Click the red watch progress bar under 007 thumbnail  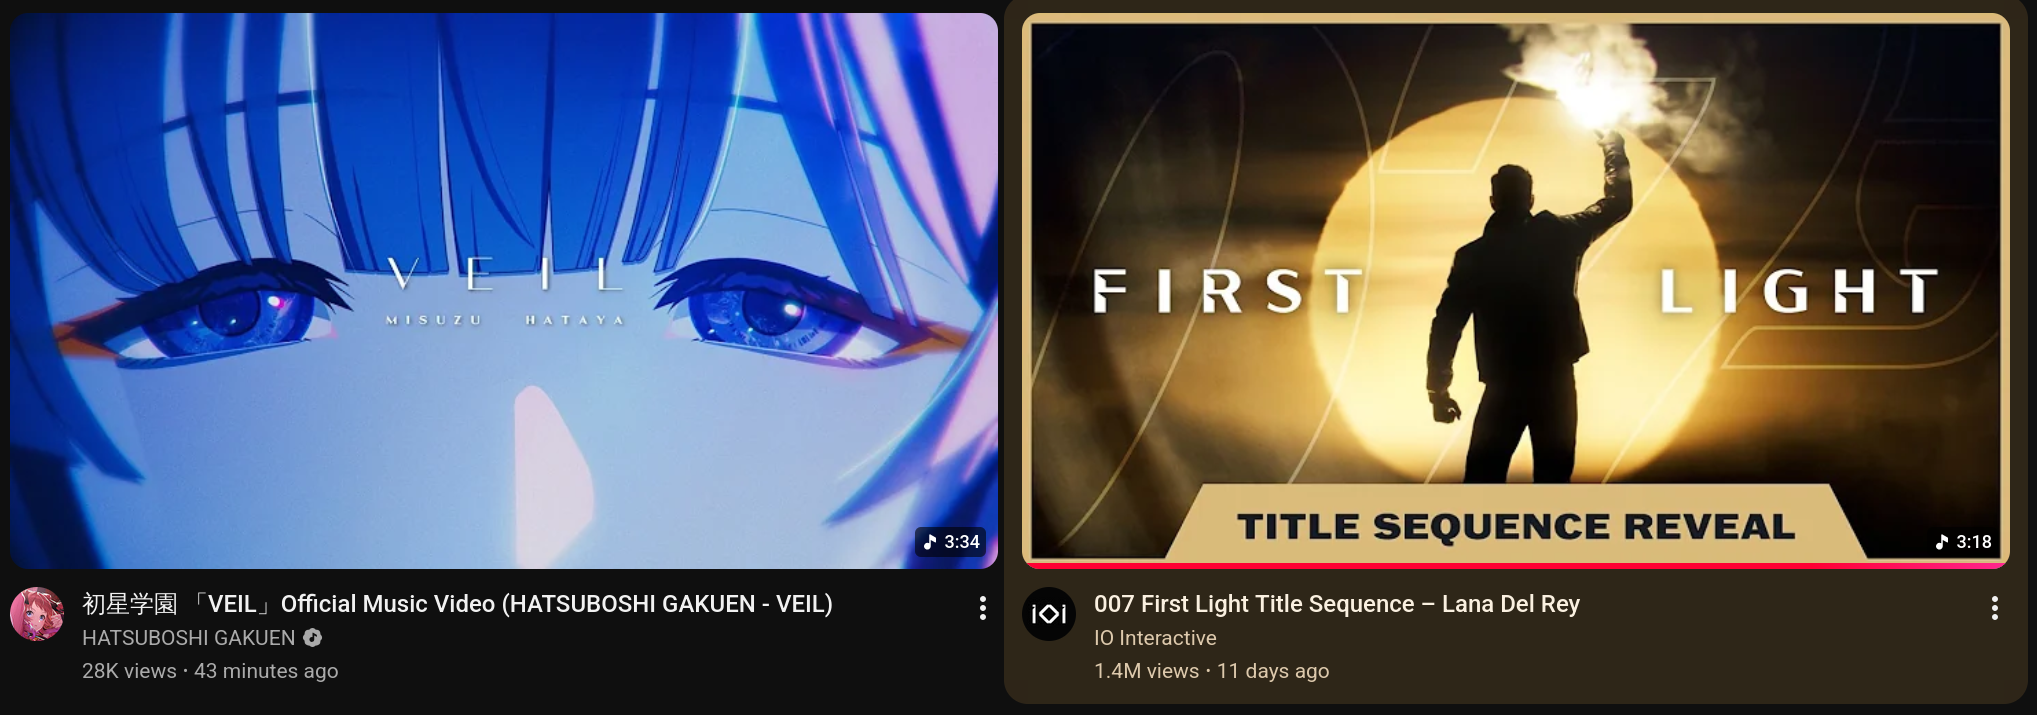click(1516, 565)
